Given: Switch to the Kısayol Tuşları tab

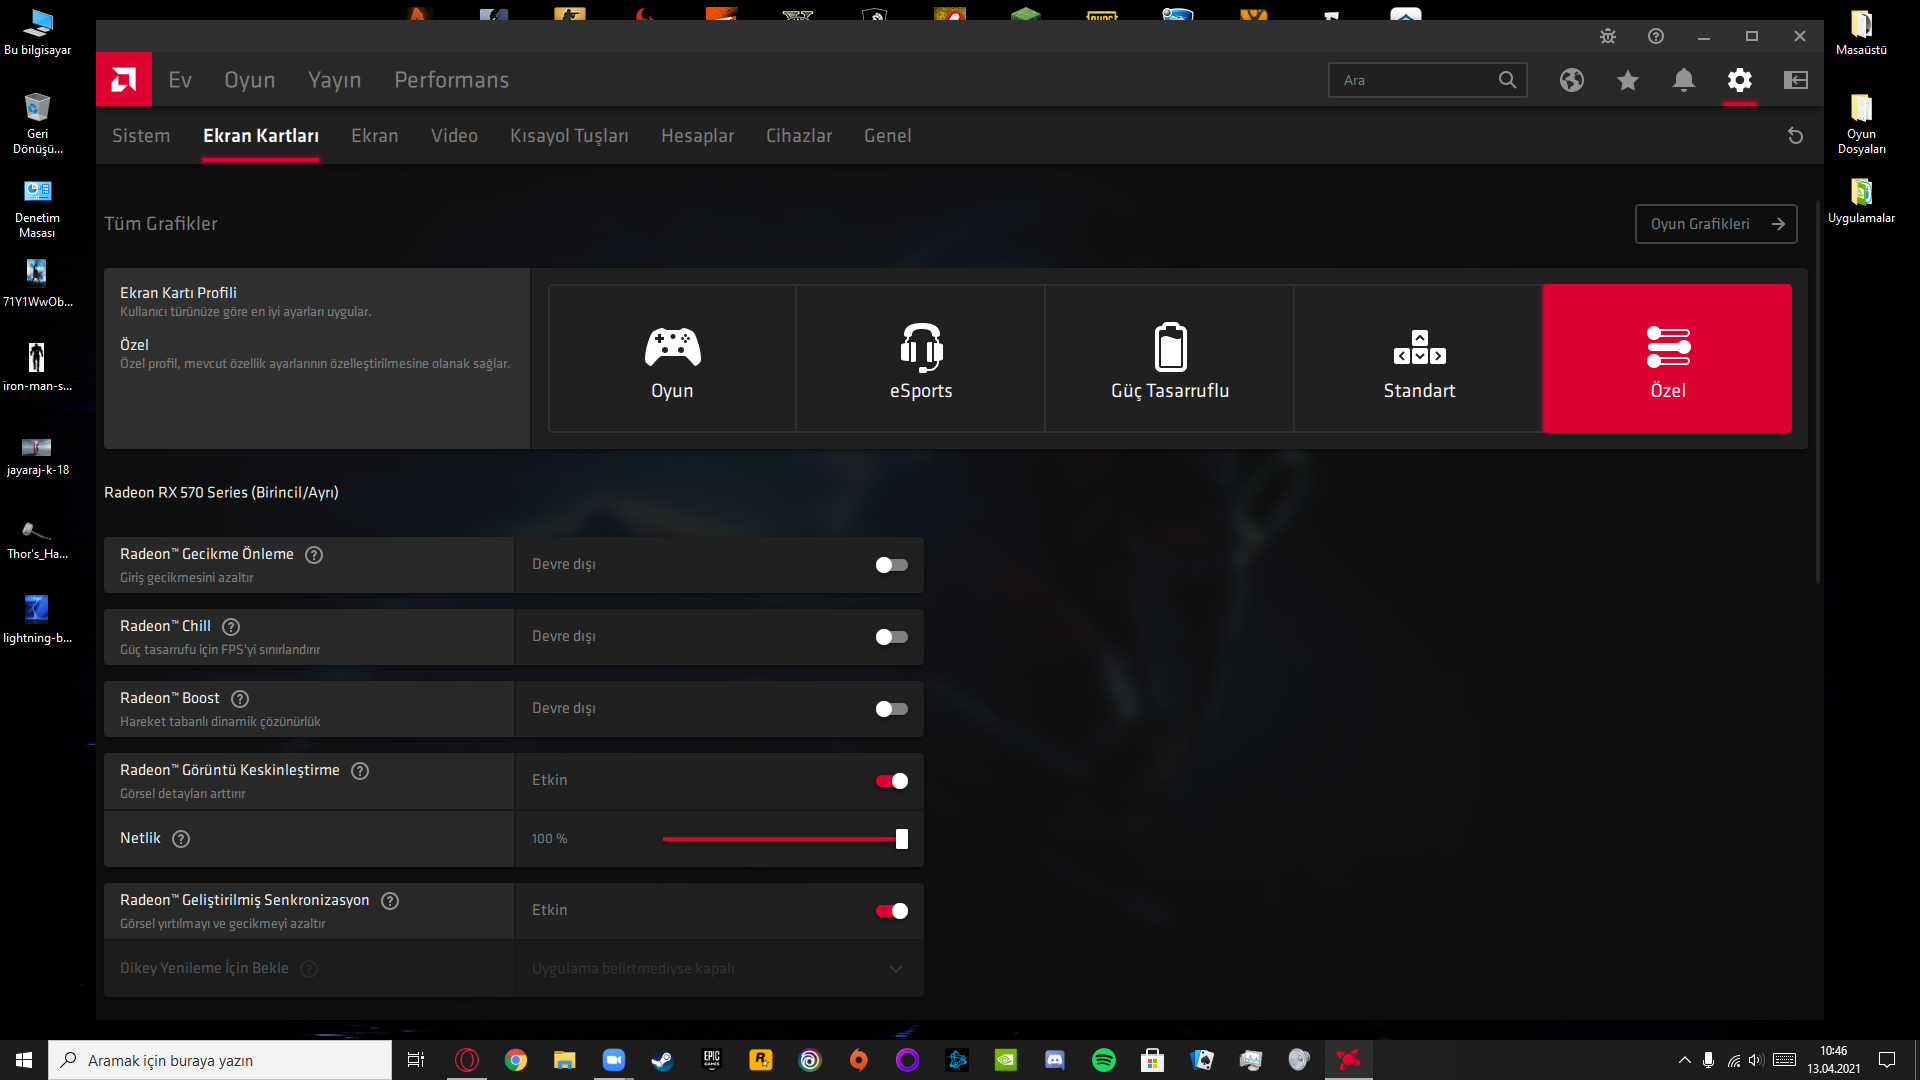Looking at the screenshot, I should point(569,136).
